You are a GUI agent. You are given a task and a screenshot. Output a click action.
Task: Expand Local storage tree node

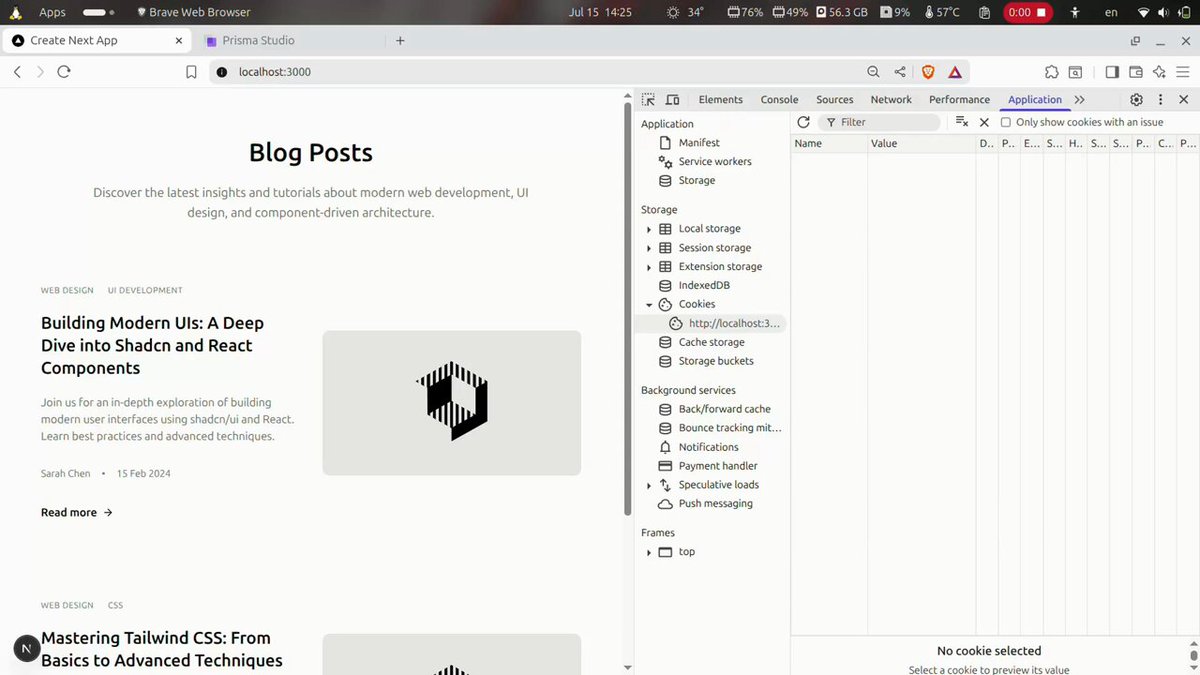click(x=649, y=229)
